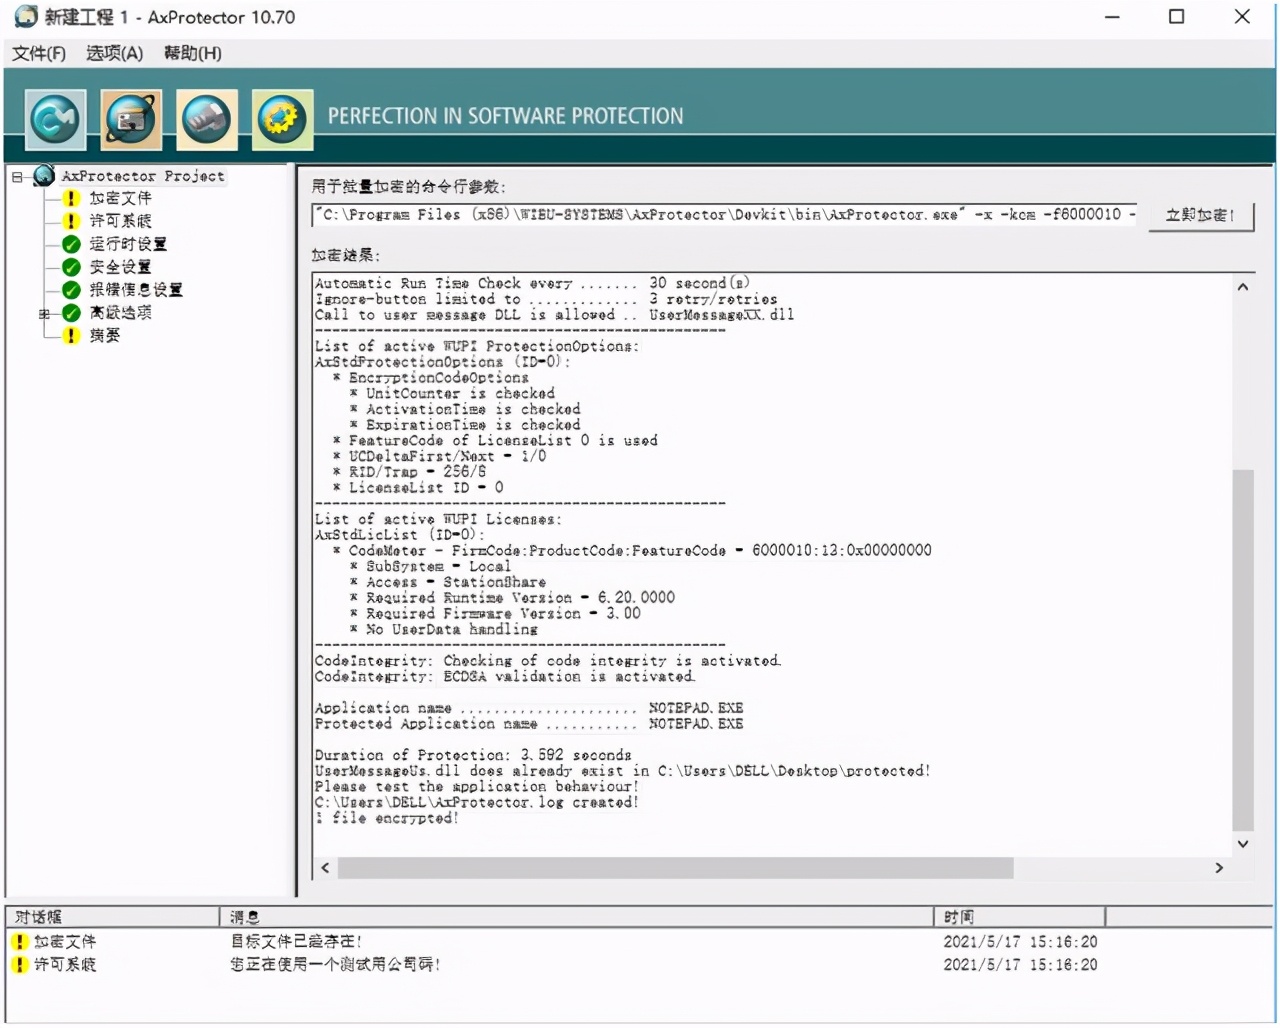Click the license card globe toolbar icon
Viewport: 1280px width, 1028px height.
(131, 119)
